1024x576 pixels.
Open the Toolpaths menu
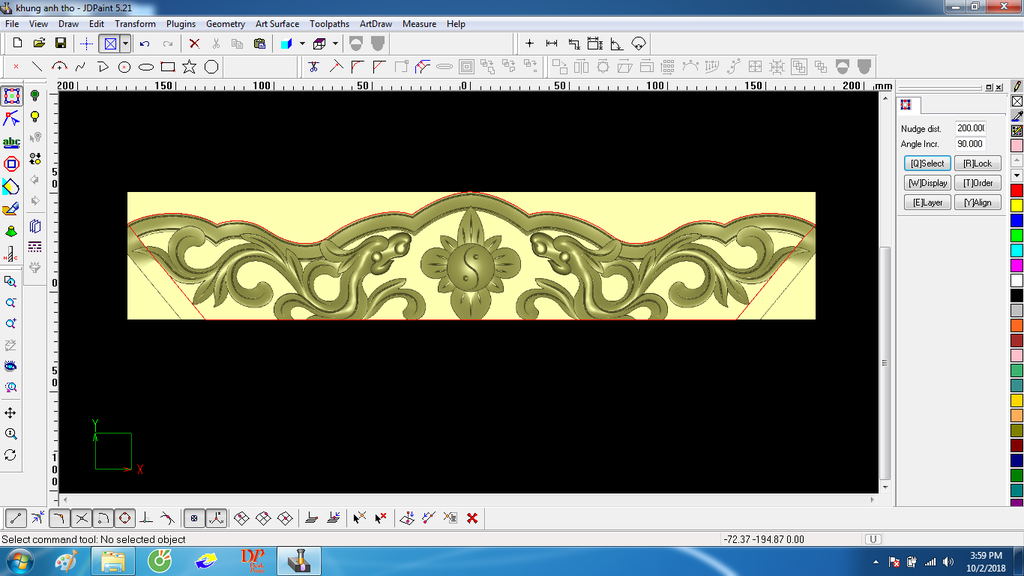[329, 23]
